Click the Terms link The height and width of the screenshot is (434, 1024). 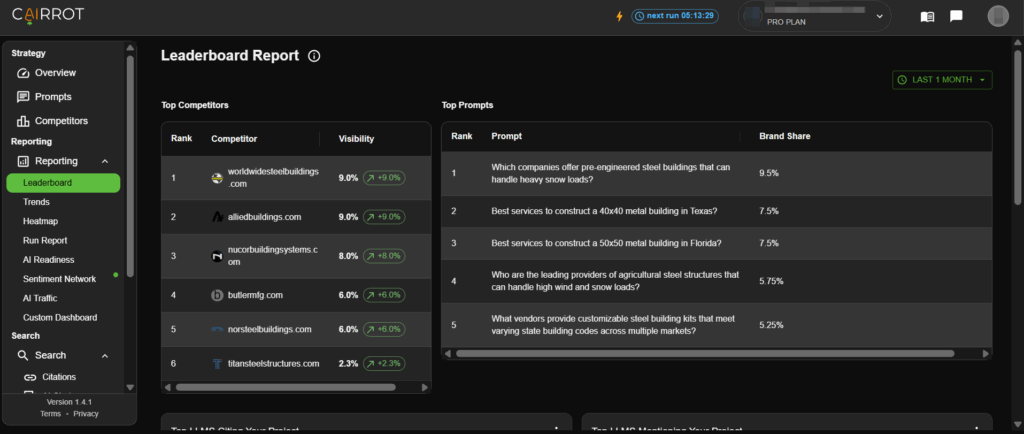(x=50, y=414)
